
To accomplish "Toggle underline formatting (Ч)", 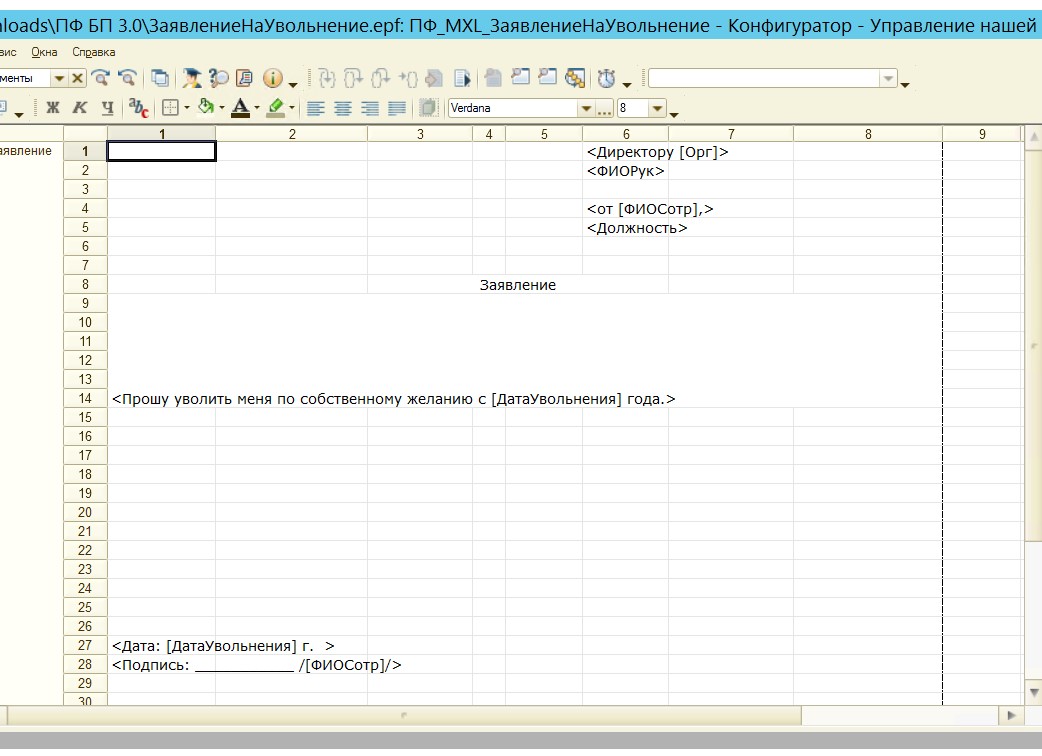I will (107, 108).
